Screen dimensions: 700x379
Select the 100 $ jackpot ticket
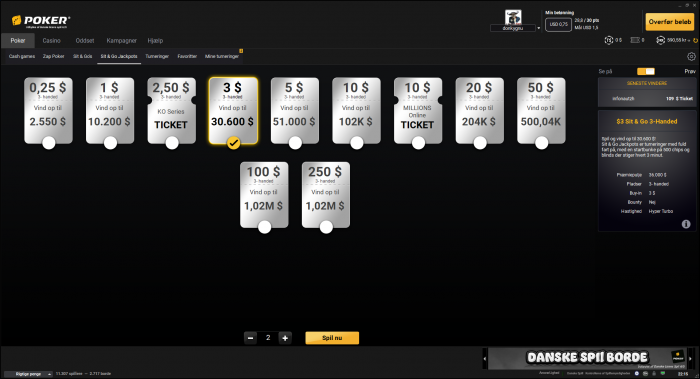click(x=264, y=195)
